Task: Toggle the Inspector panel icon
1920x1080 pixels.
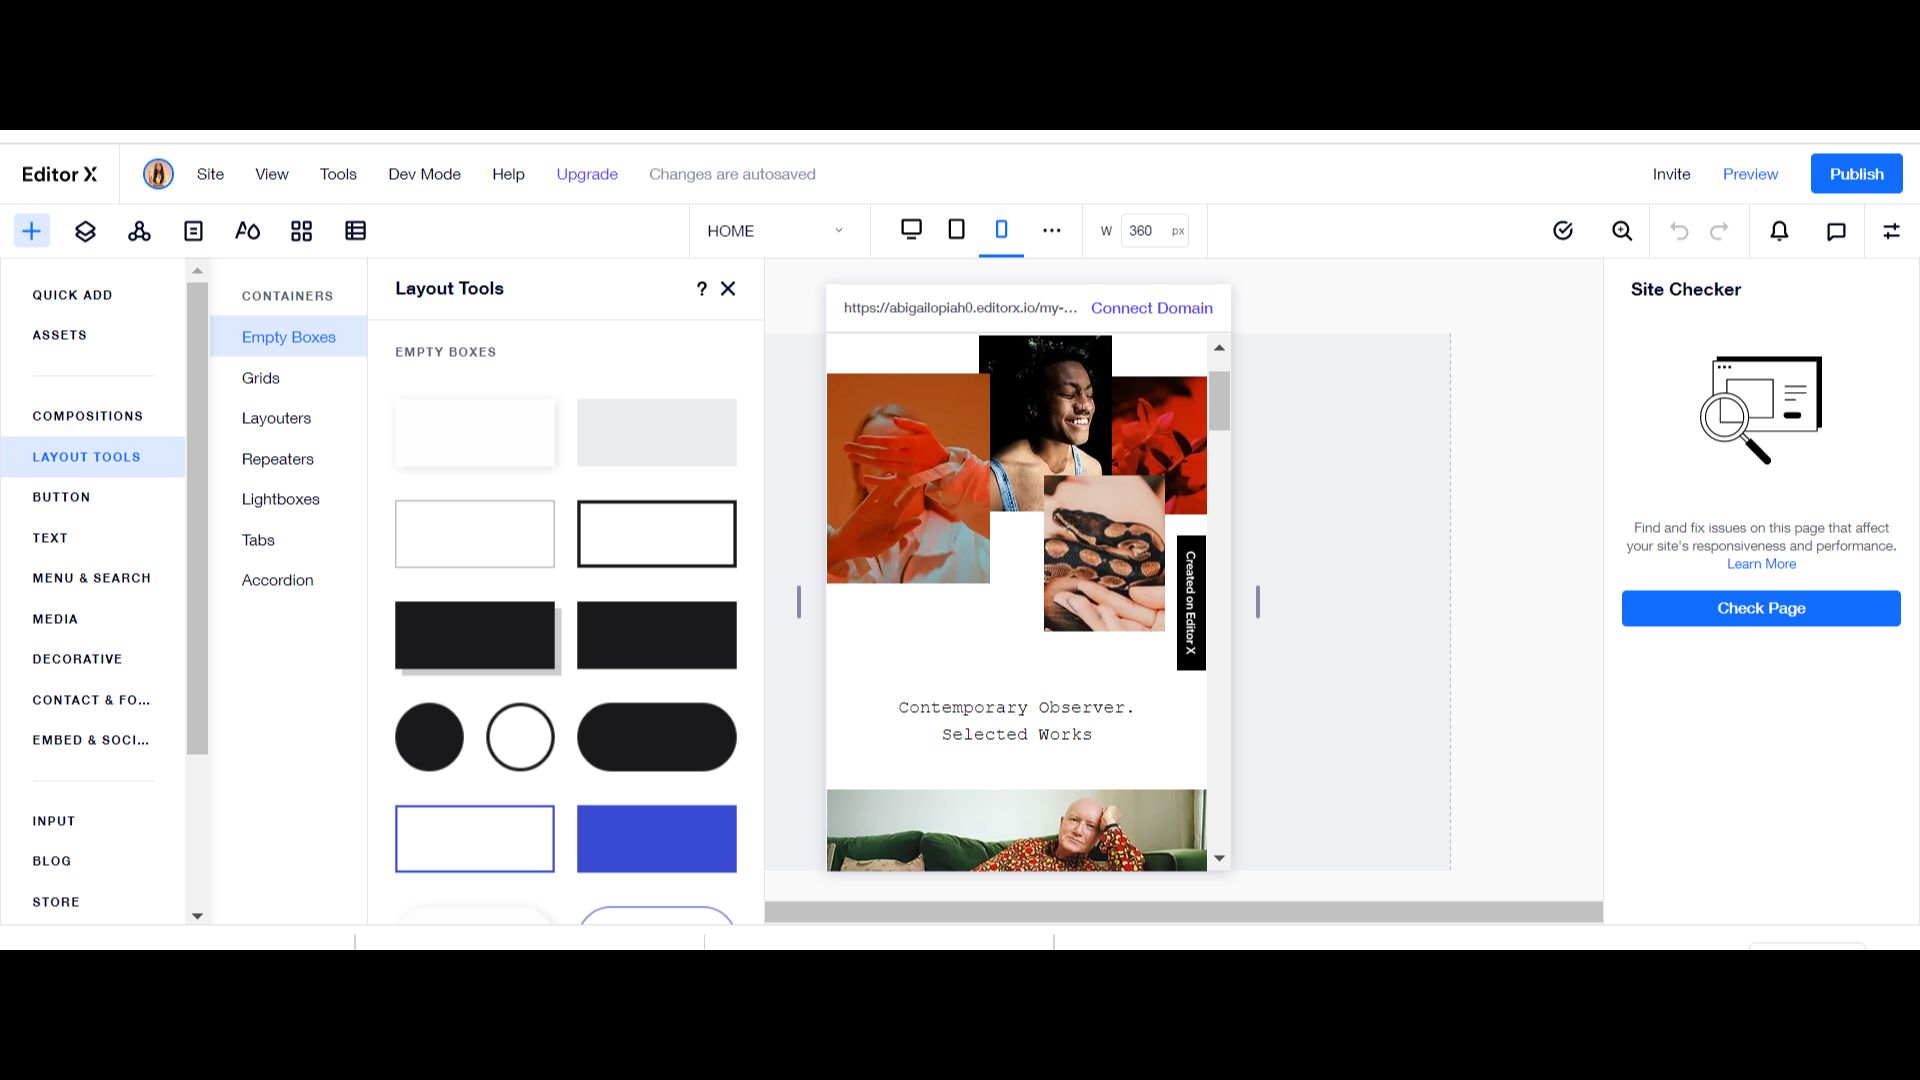Action: (x=1891, y=231)
